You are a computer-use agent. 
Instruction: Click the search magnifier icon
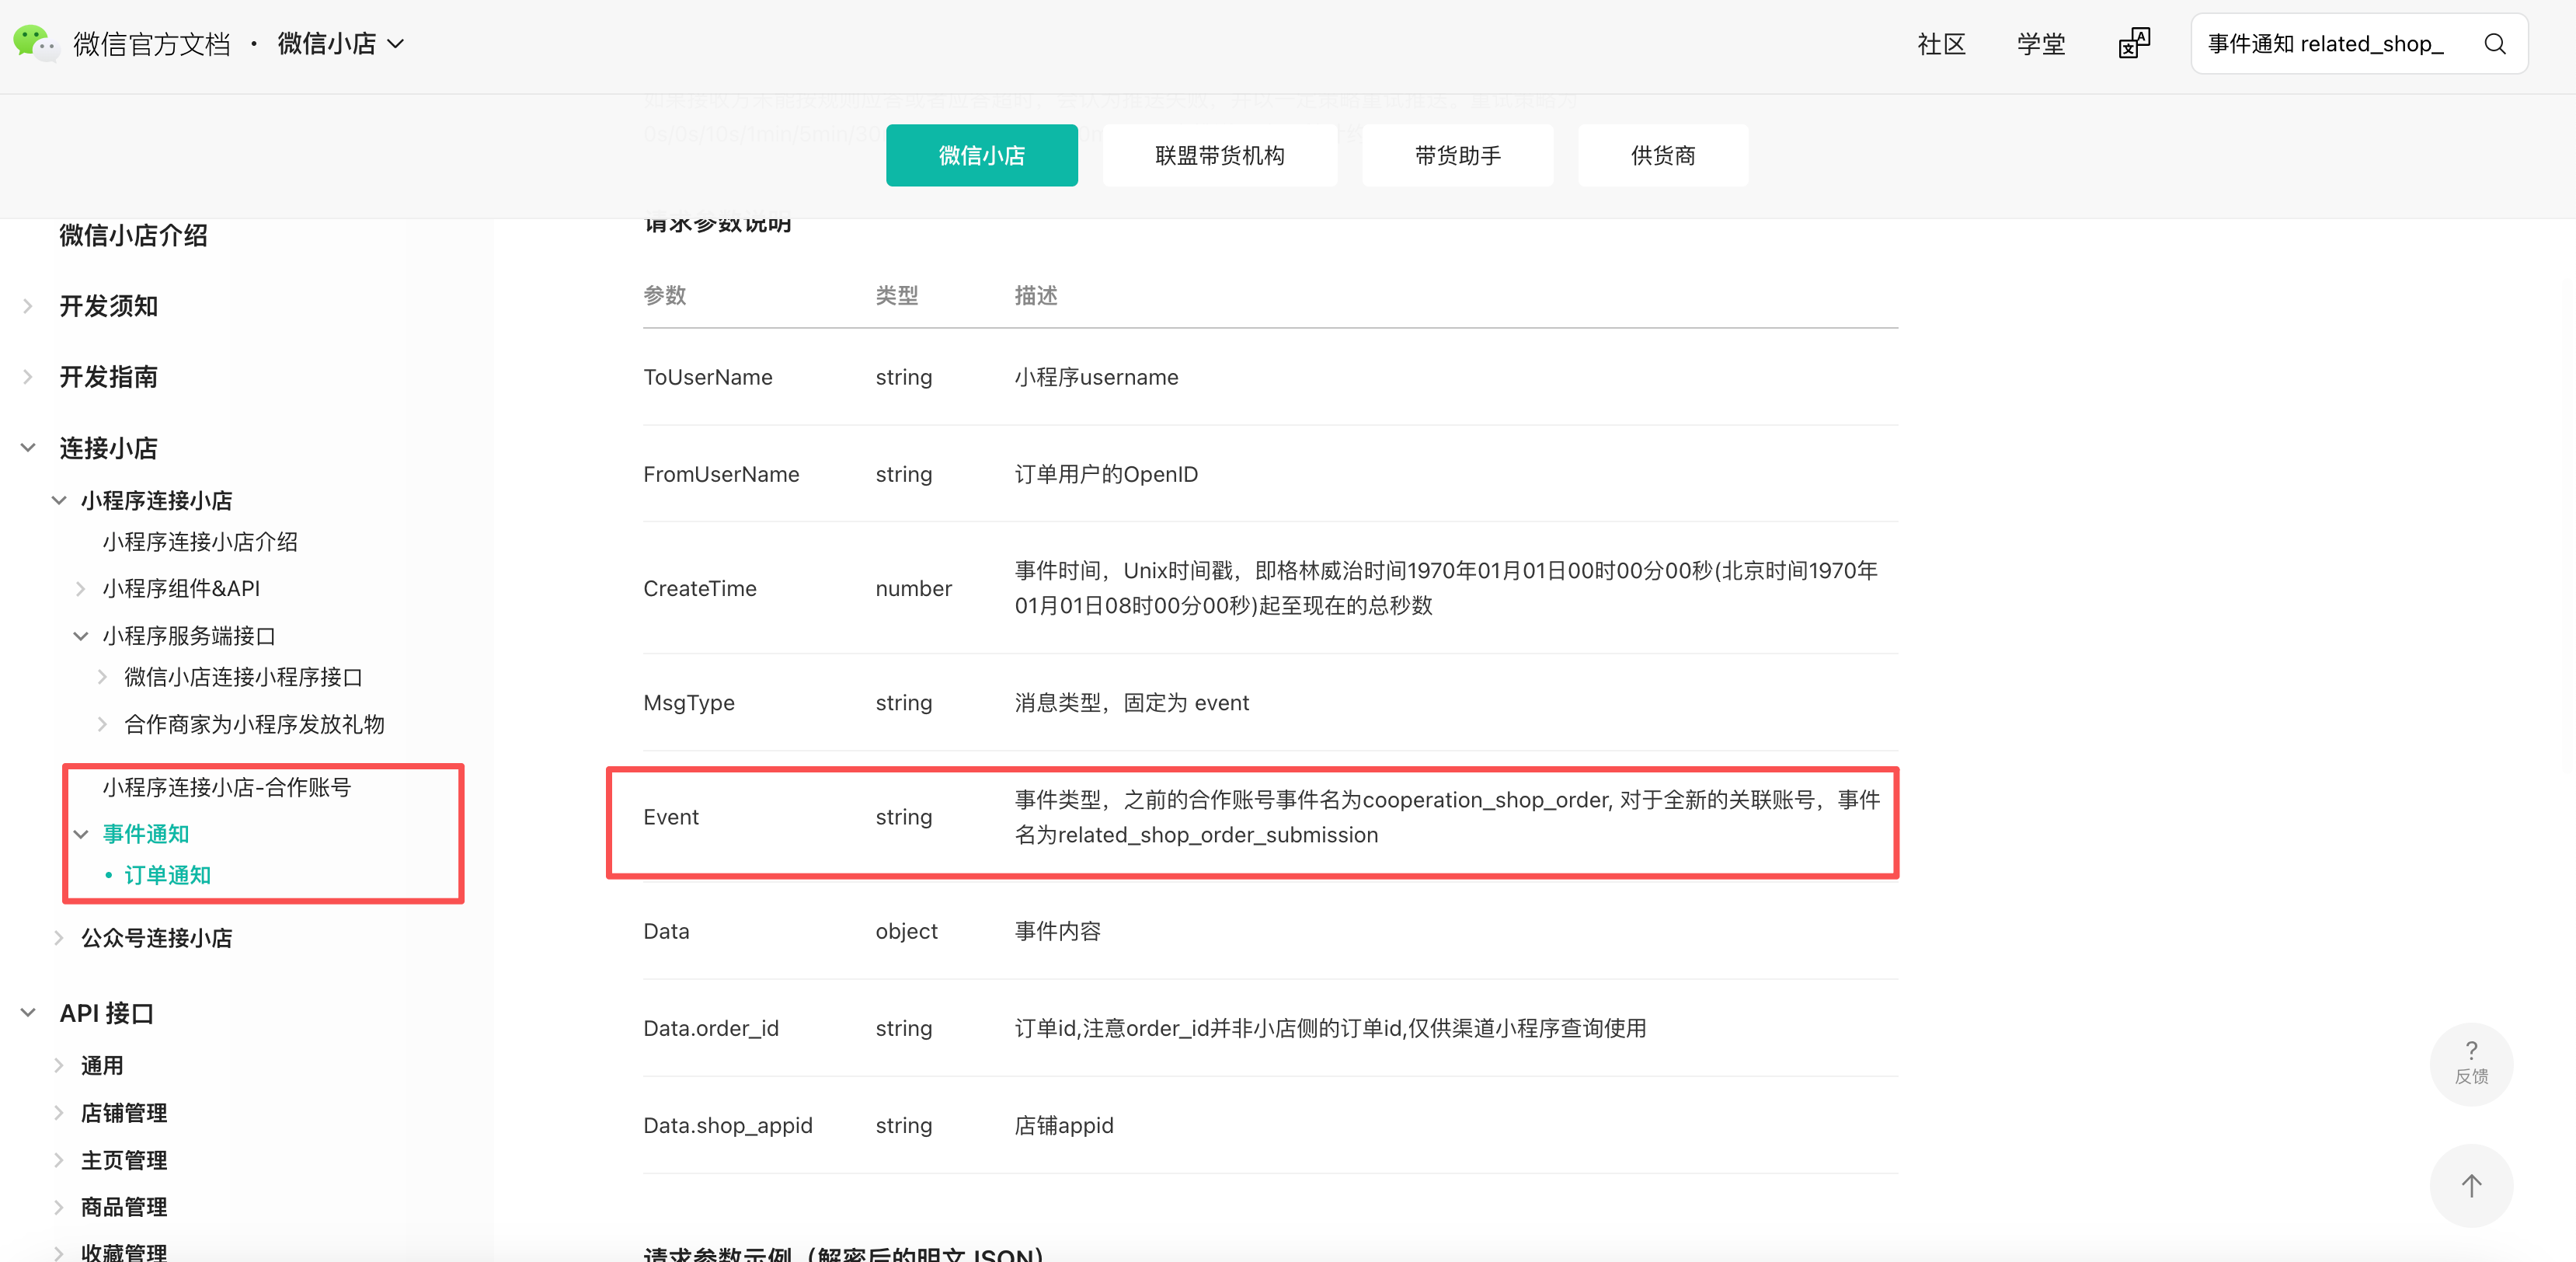[2494, 44]
